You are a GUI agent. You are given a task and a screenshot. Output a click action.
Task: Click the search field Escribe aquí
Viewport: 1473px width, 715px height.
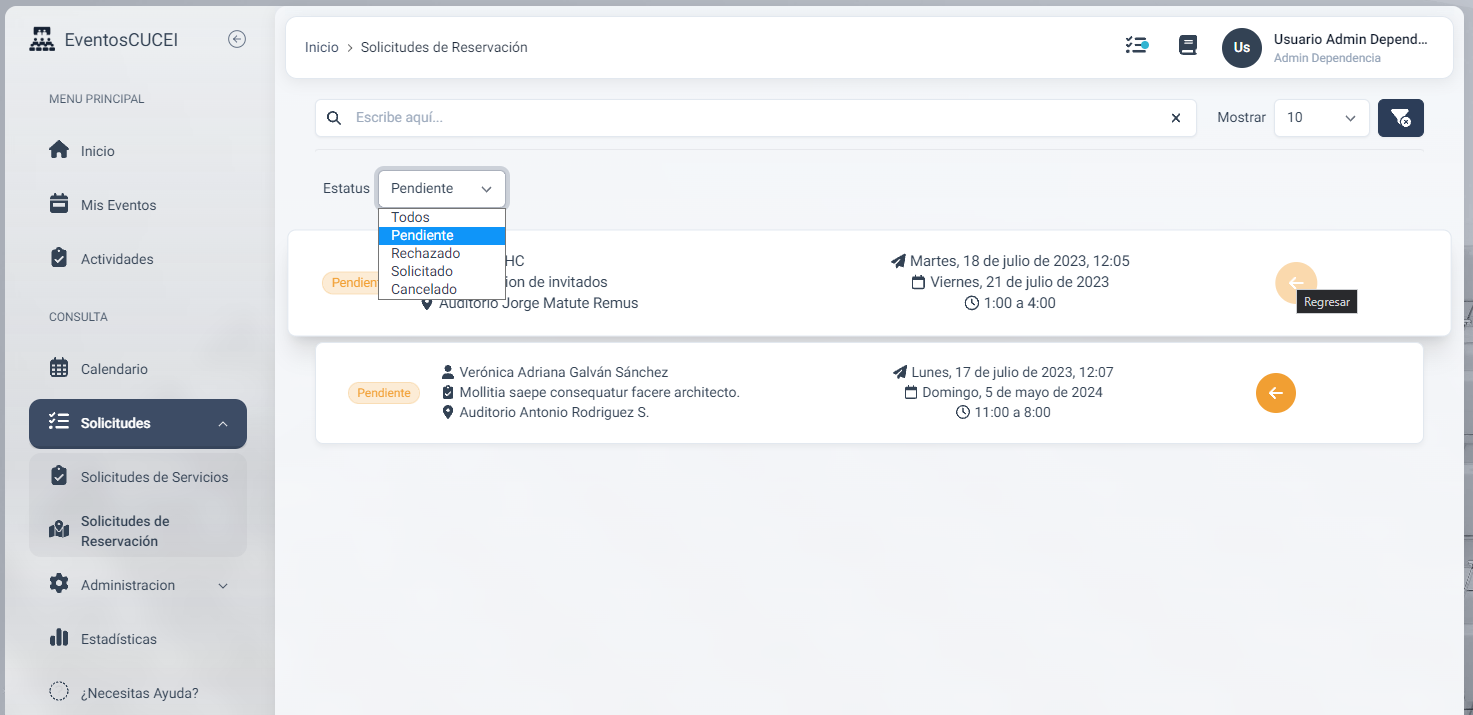pos(750,118)
